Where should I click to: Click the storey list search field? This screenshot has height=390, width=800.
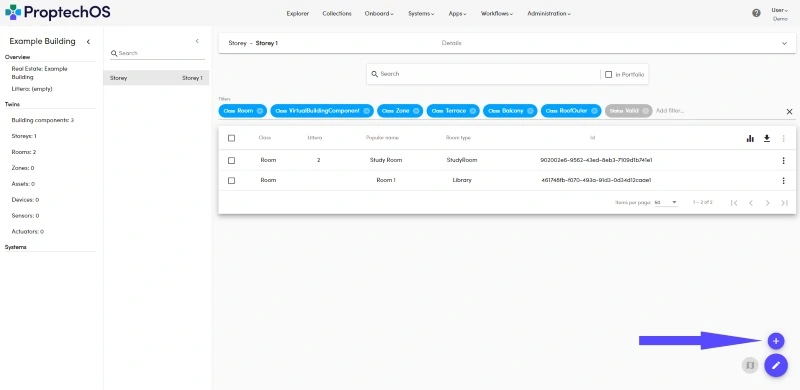[158, 53]
